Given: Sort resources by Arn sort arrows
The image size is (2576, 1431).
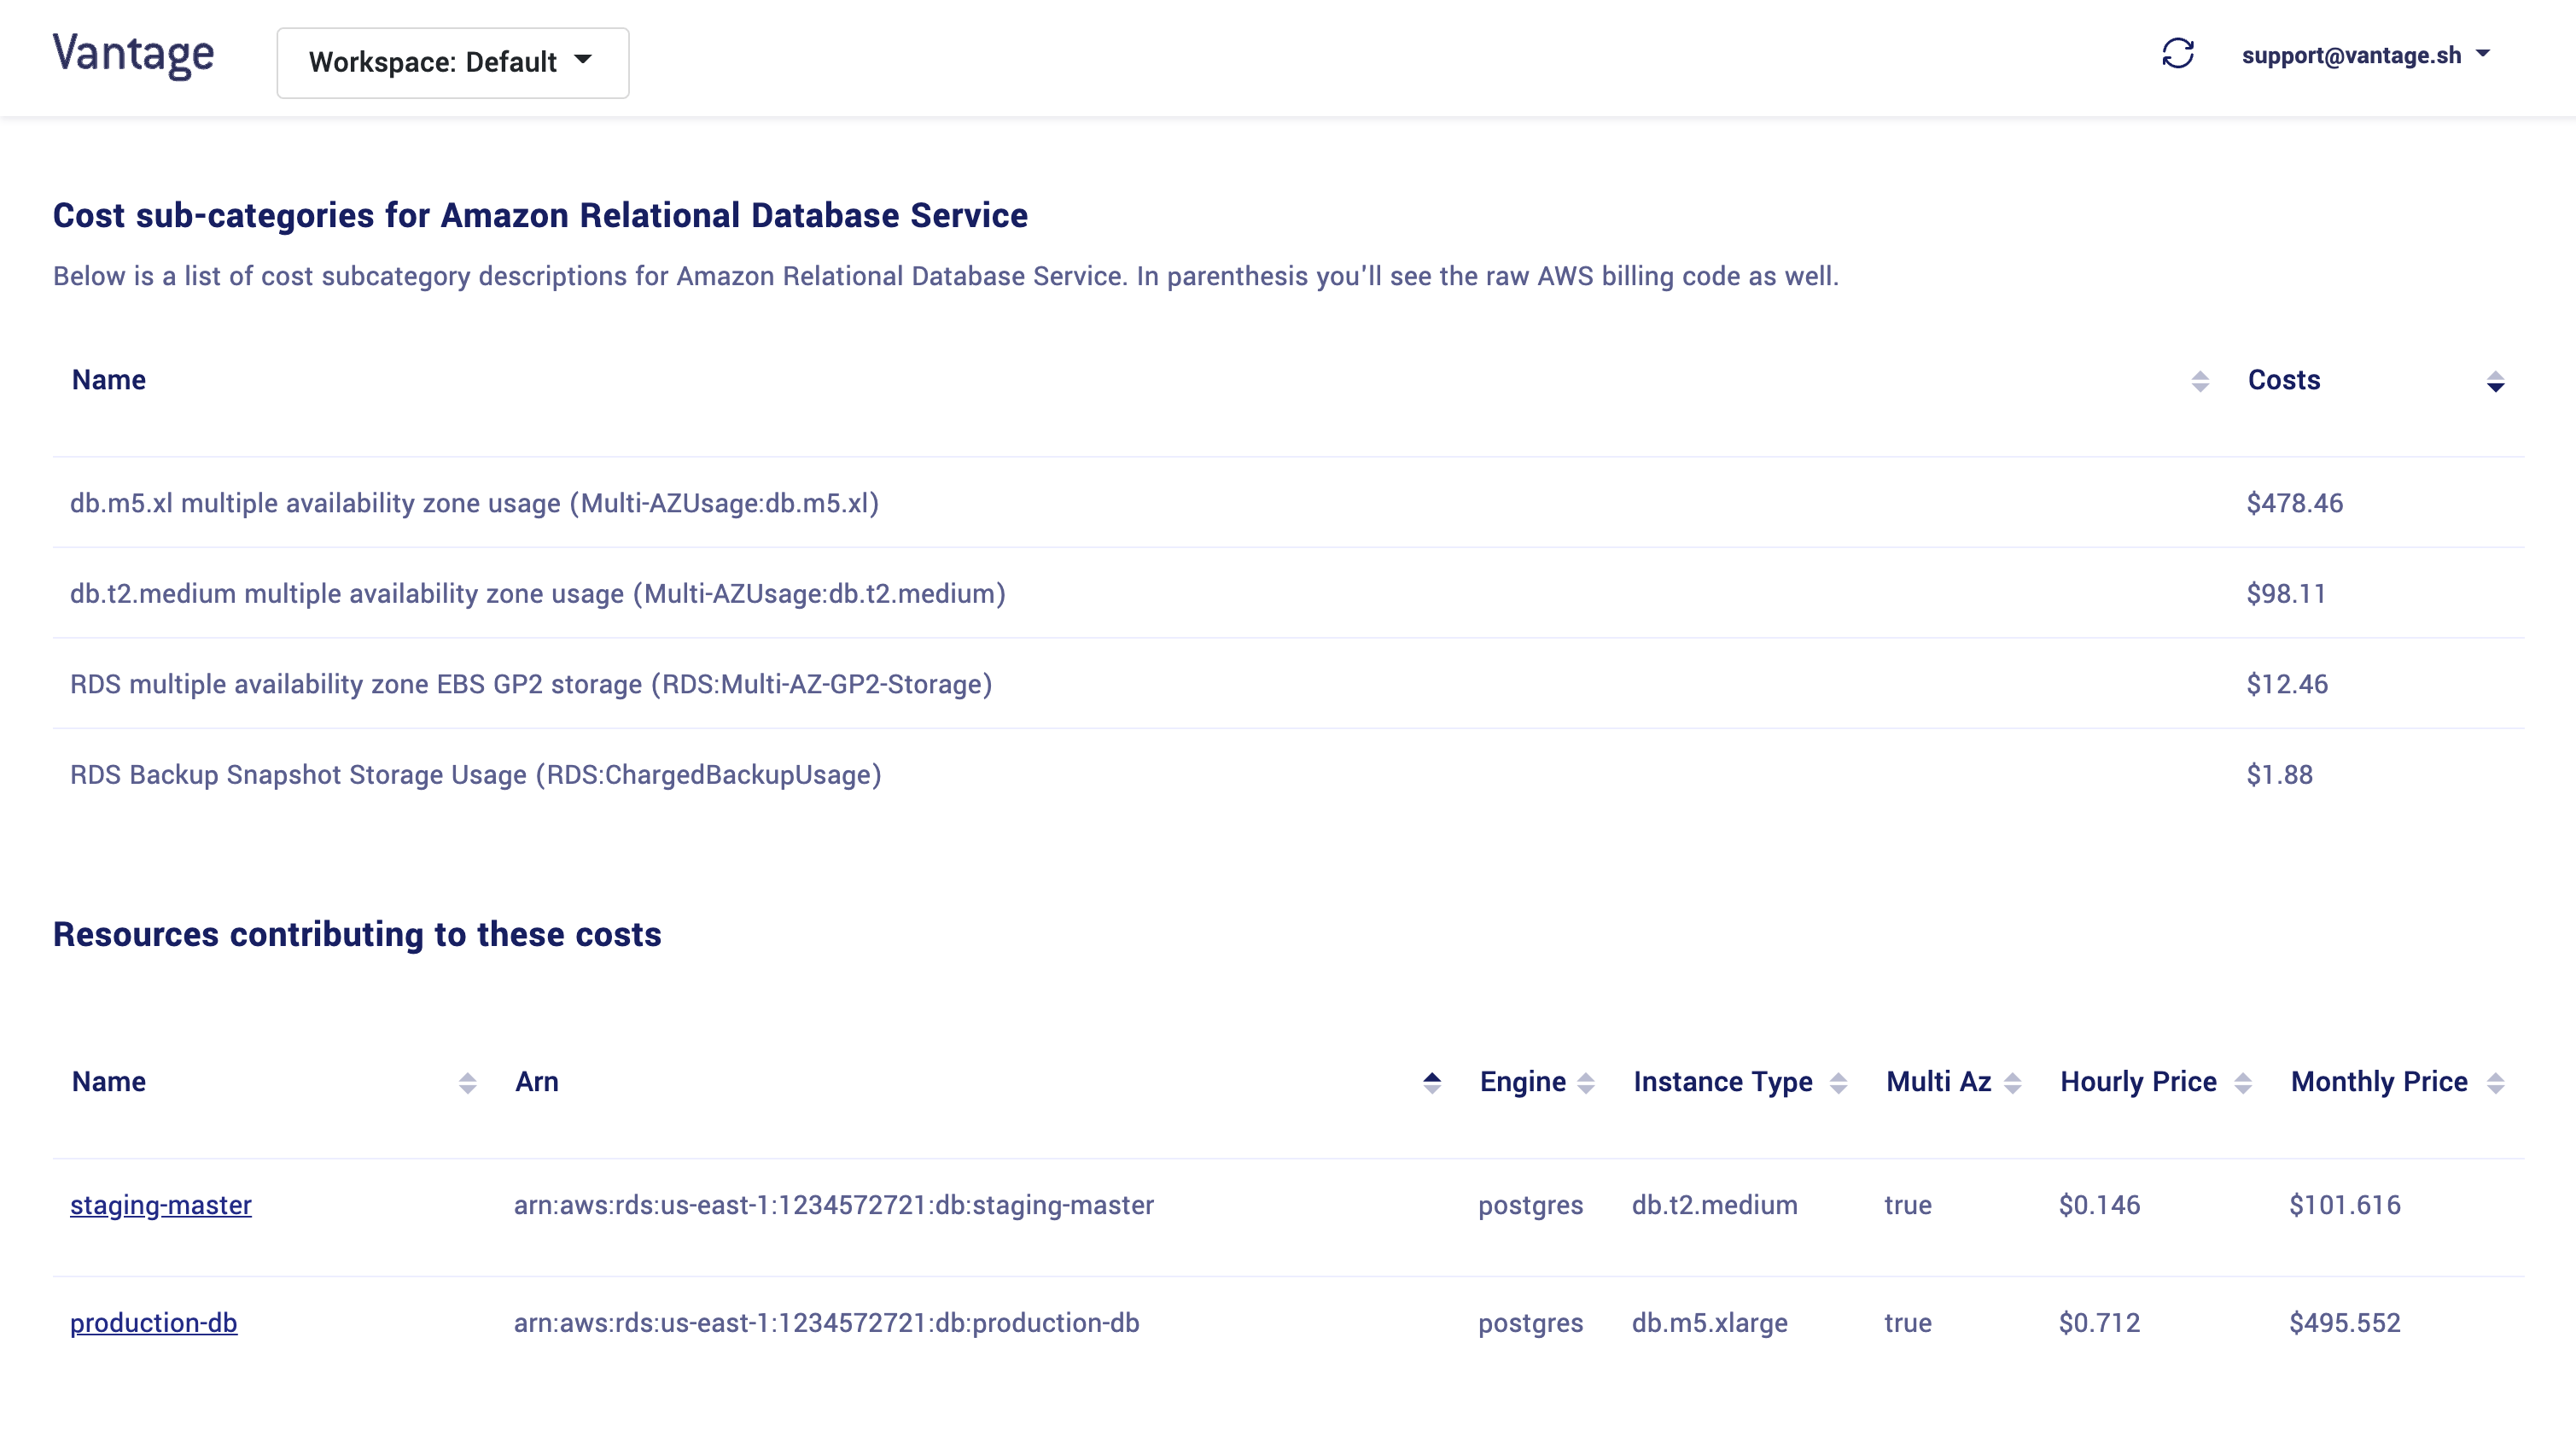Looking at the screenshot, I should (1432, 1083).
